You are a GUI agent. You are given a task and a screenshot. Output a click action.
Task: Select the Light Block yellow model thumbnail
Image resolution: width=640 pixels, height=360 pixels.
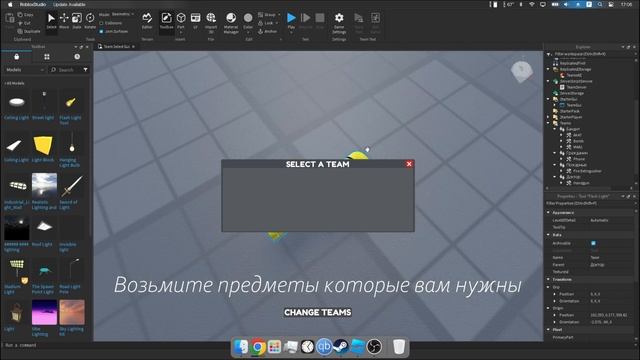tap(43, 144)
